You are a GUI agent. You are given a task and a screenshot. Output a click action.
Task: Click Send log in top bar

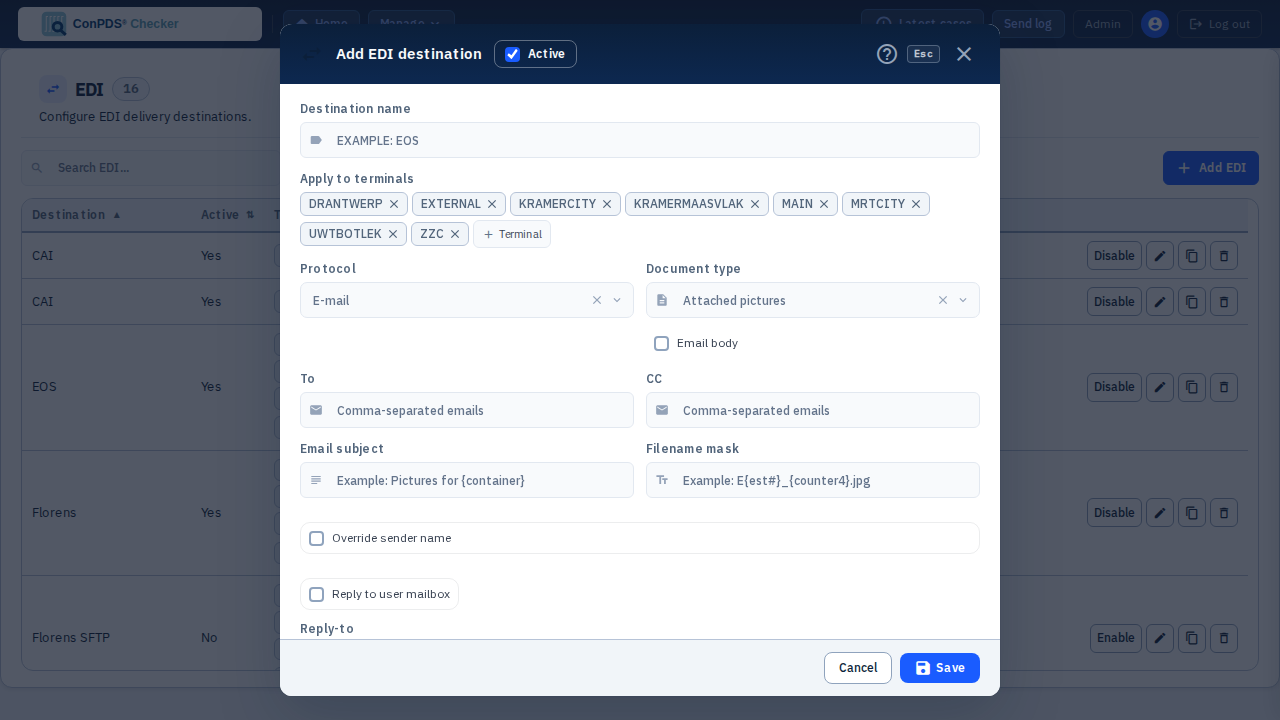pyautogui.click(x=1028, y=24)
